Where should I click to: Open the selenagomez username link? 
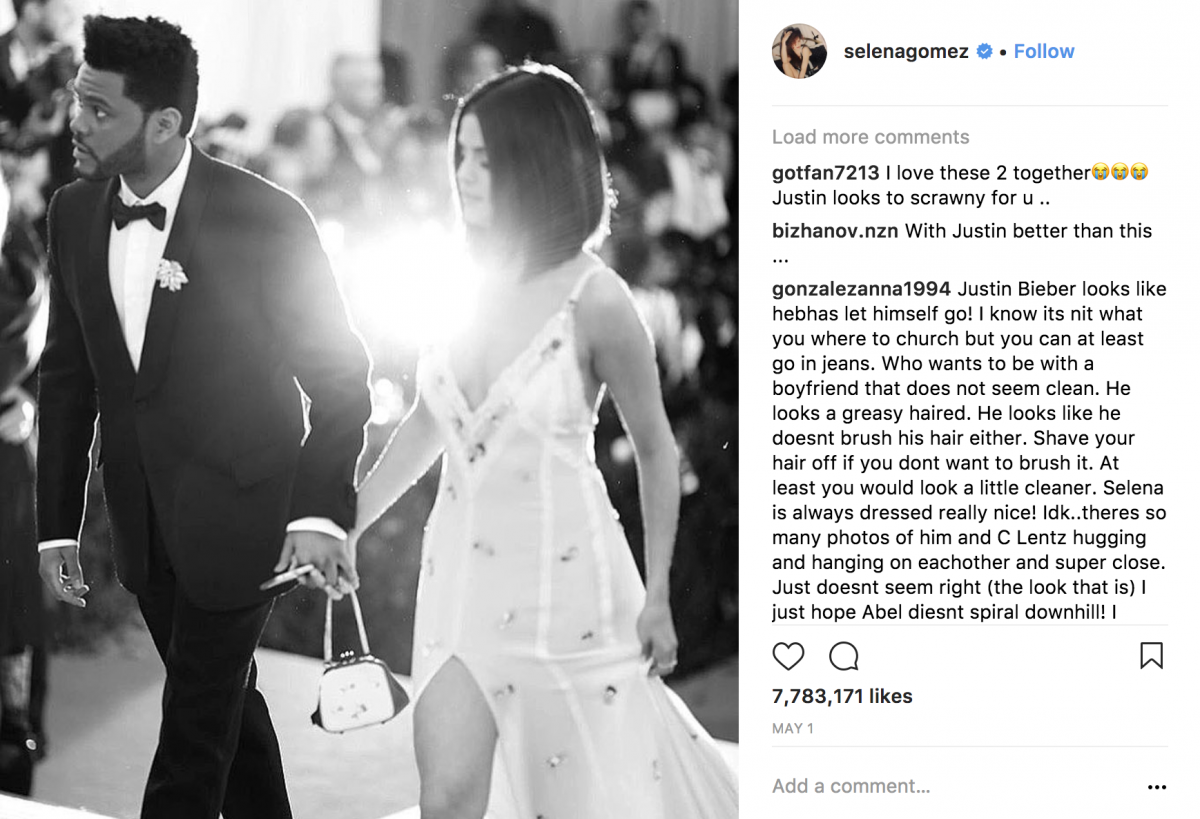[906, 51]
